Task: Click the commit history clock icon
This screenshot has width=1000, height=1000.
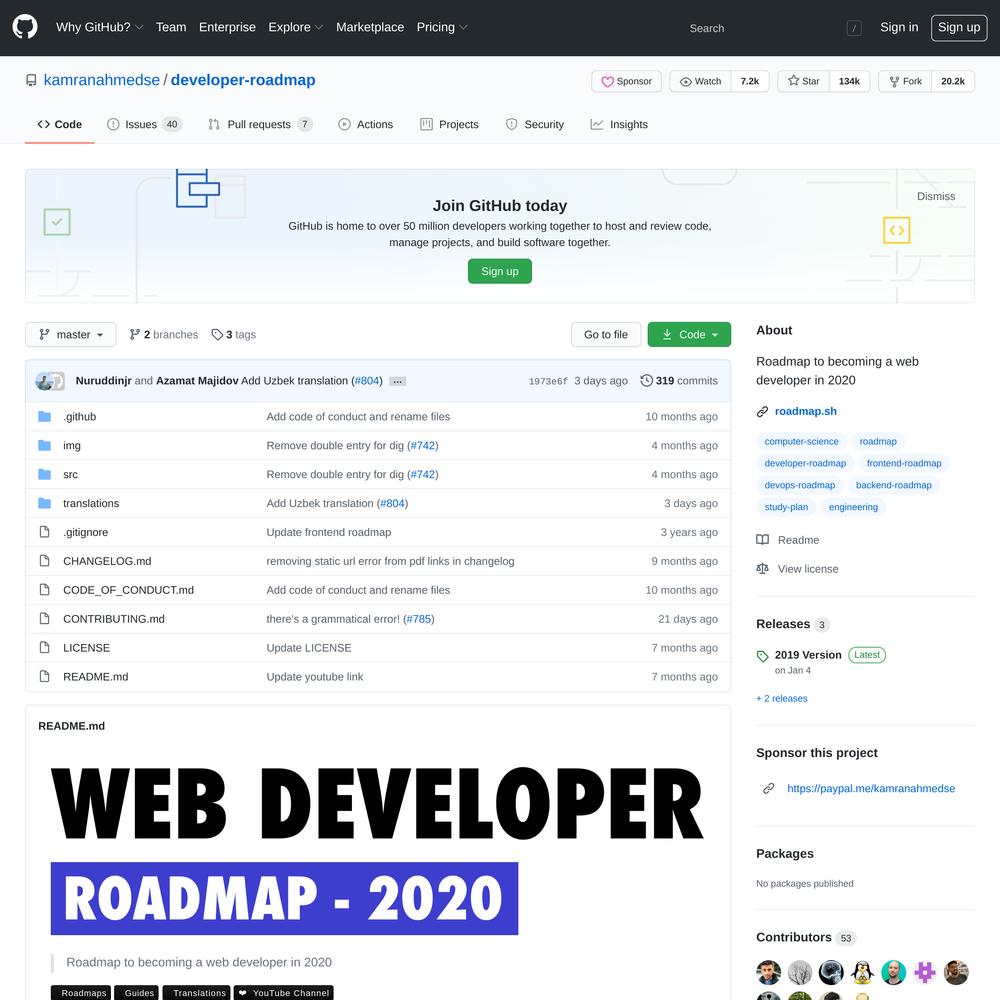Action: point(646,381)
